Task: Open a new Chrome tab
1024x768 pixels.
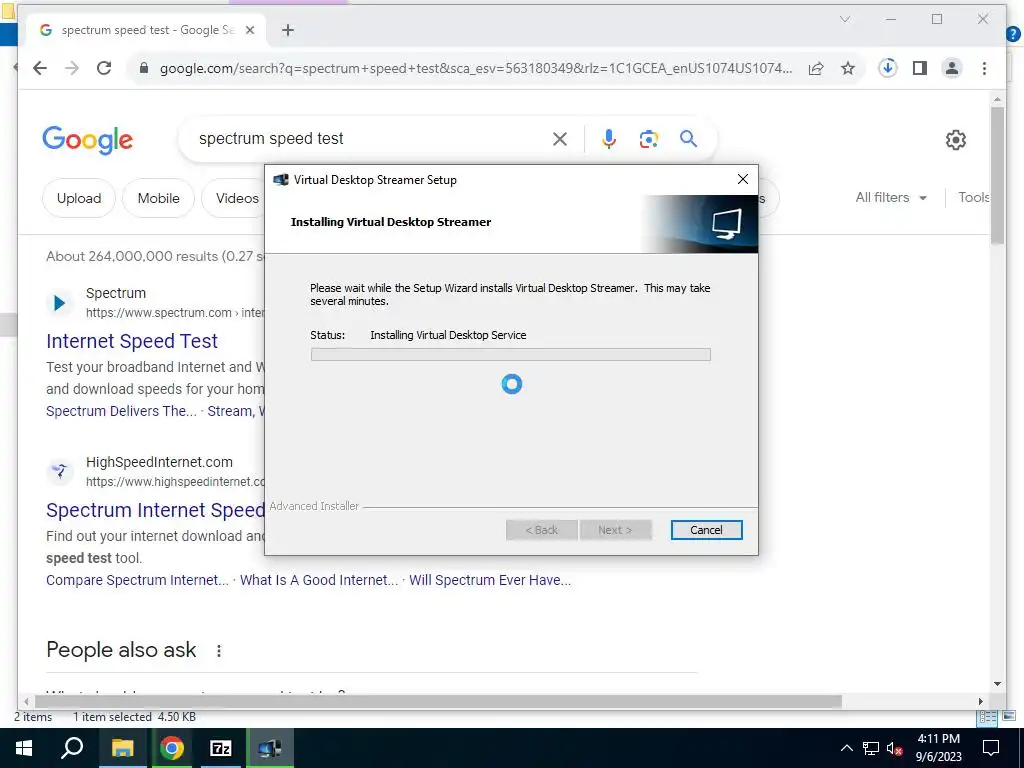Action: (x=288, y=30)
